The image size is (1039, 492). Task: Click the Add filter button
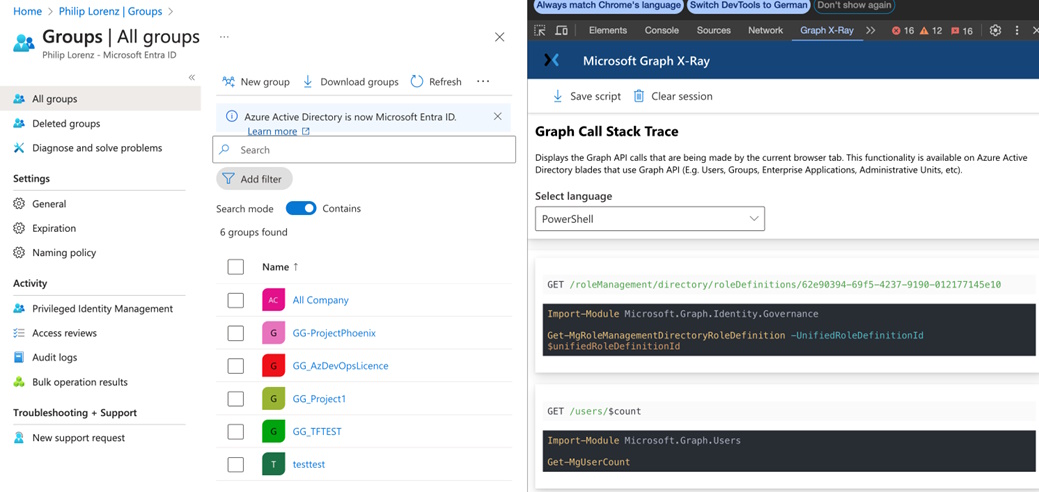click(254, 179)
